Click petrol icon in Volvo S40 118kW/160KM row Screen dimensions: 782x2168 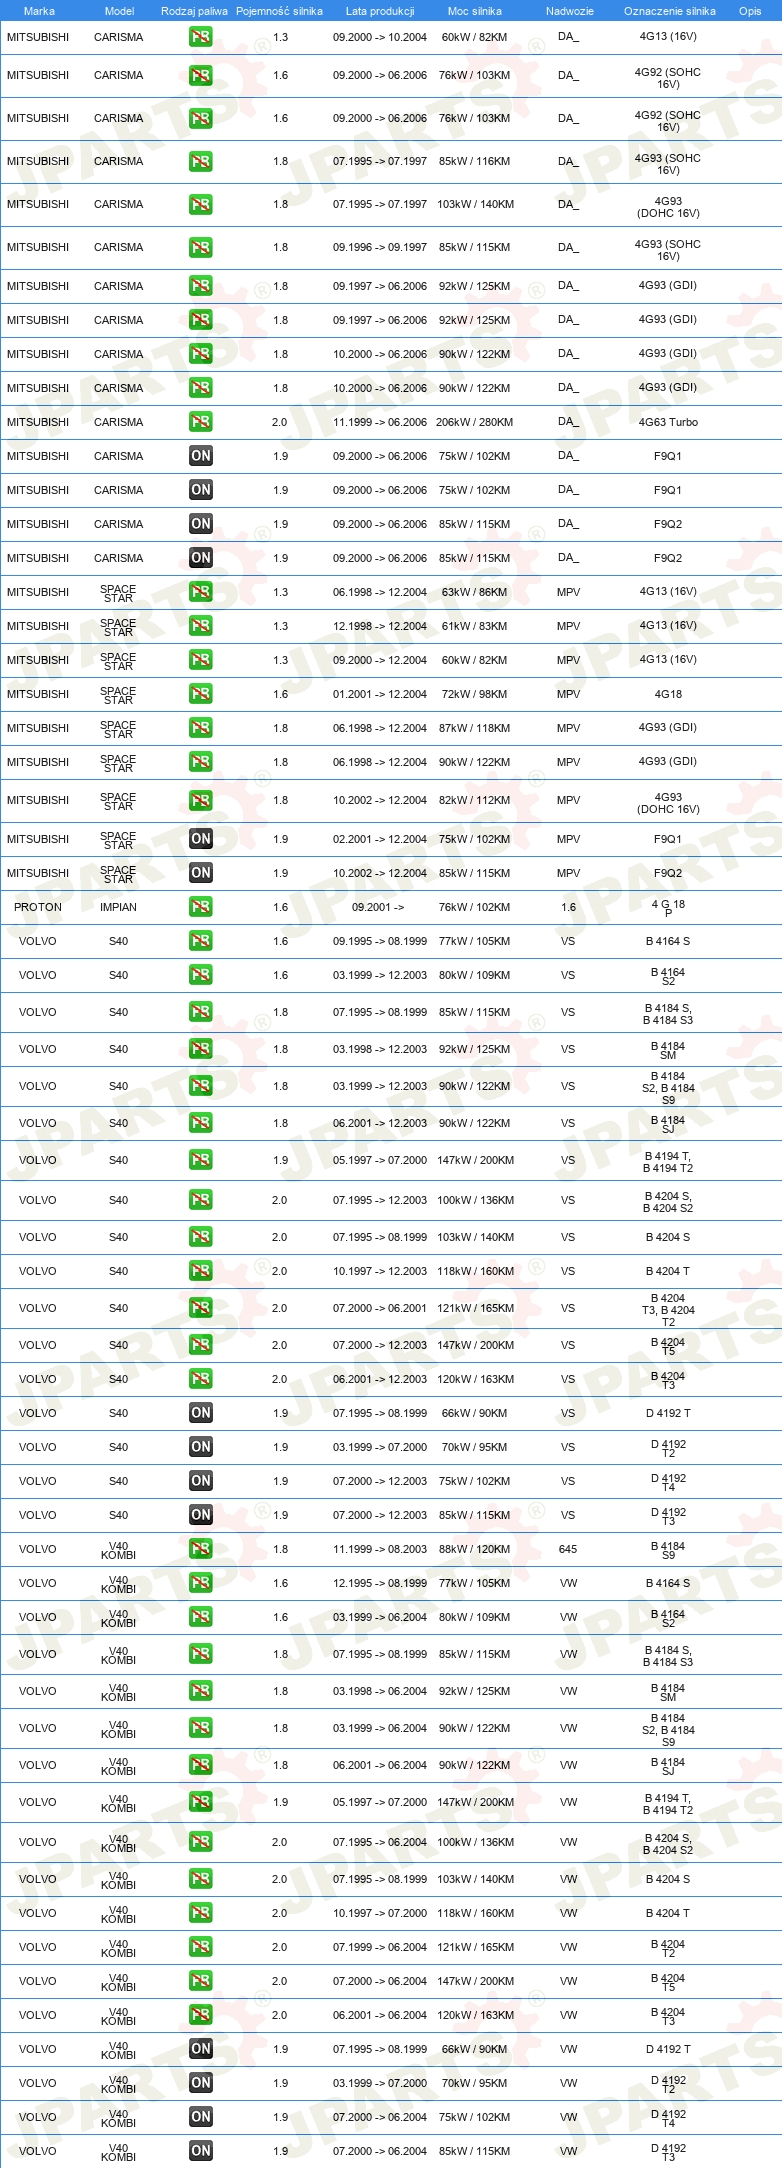click(x=201, y=1271)
